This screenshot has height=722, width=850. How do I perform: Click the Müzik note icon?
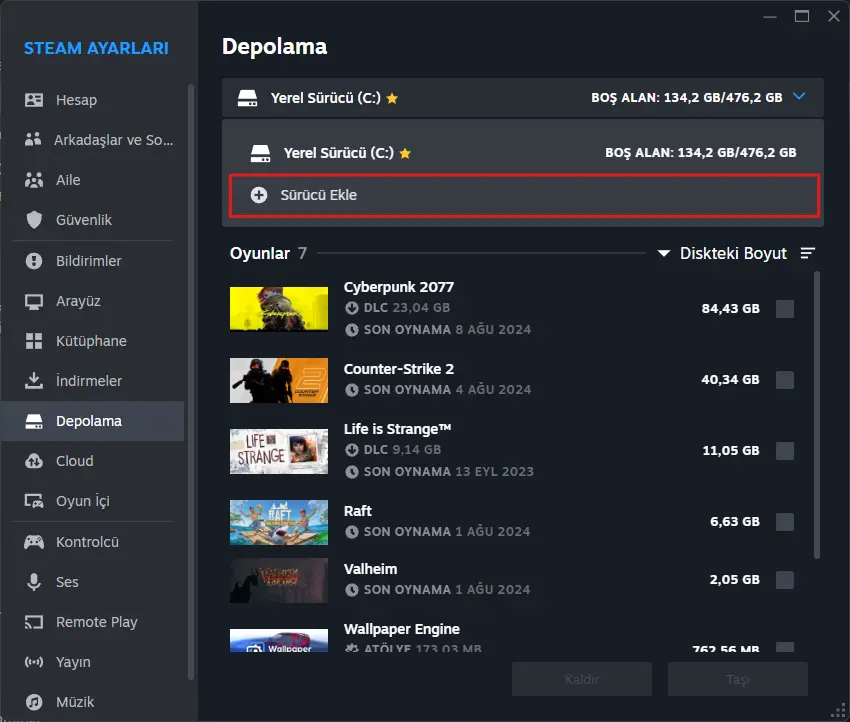34,702
